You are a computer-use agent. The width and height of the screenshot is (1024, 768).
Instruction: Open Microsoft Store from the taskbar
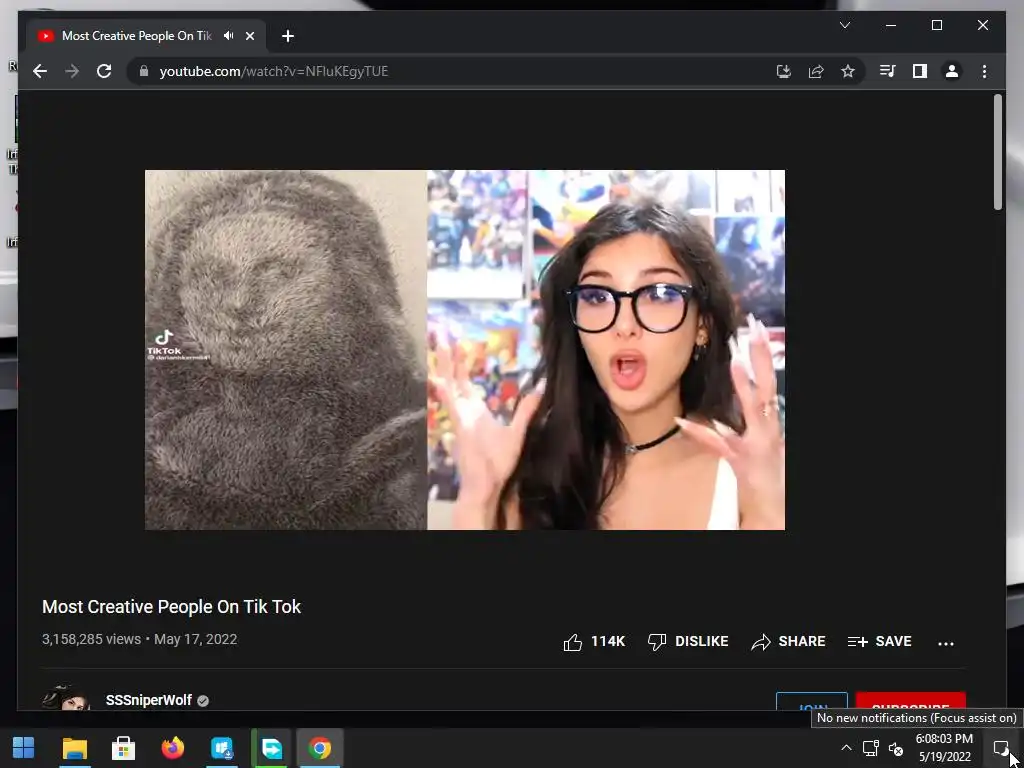point(123,748)
